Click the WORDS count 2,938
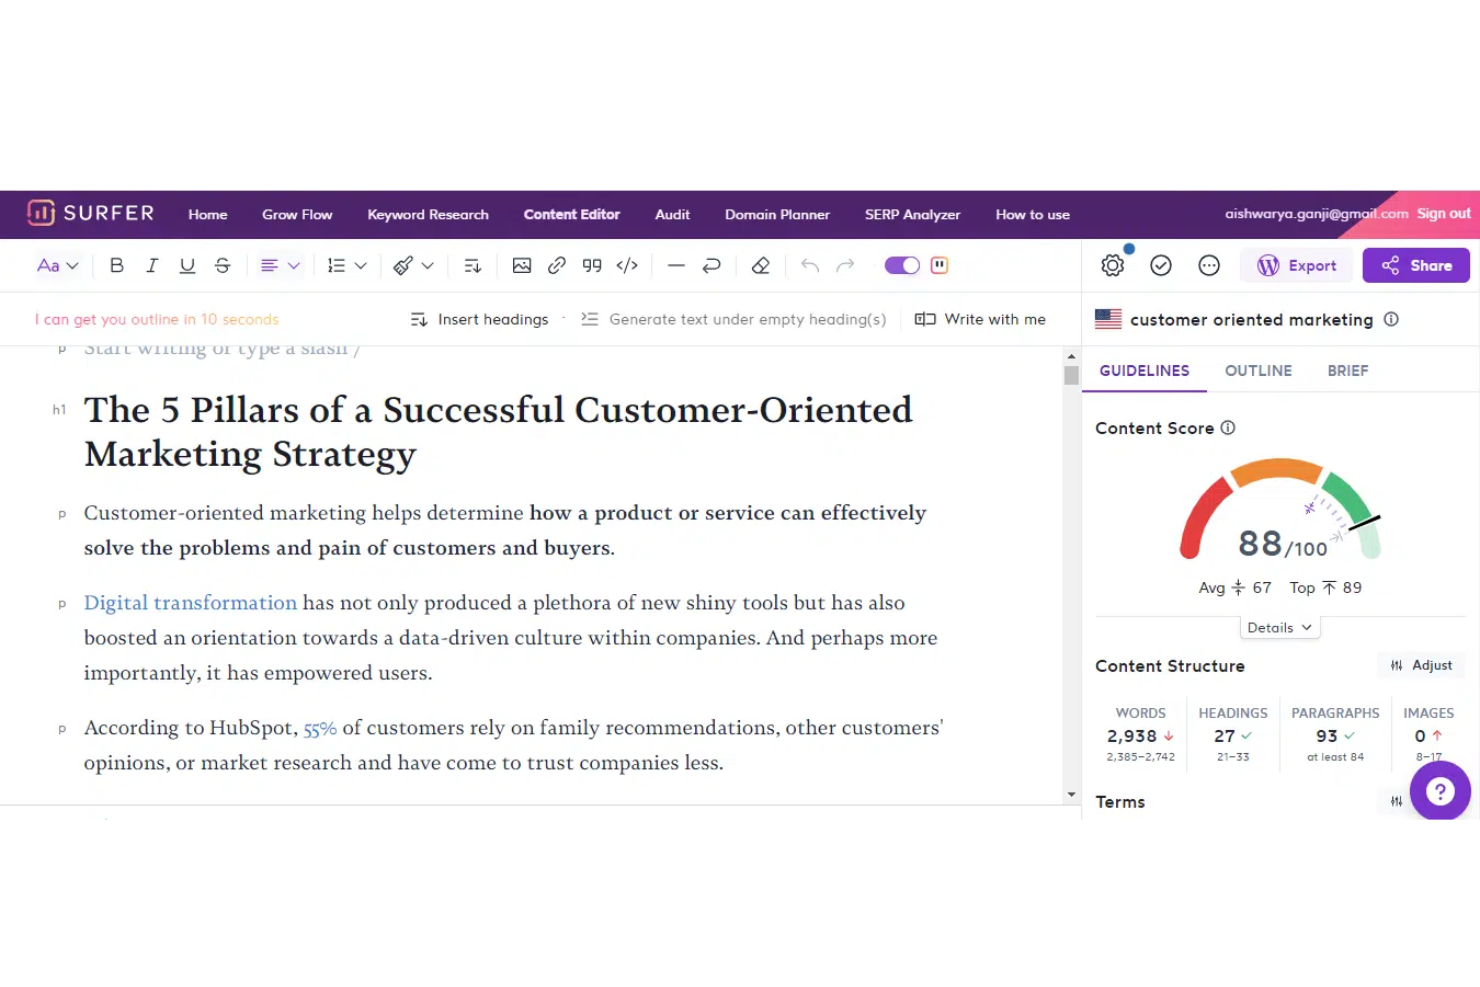The width and height of the screenshot is (1480, 987). point(1132,736)
